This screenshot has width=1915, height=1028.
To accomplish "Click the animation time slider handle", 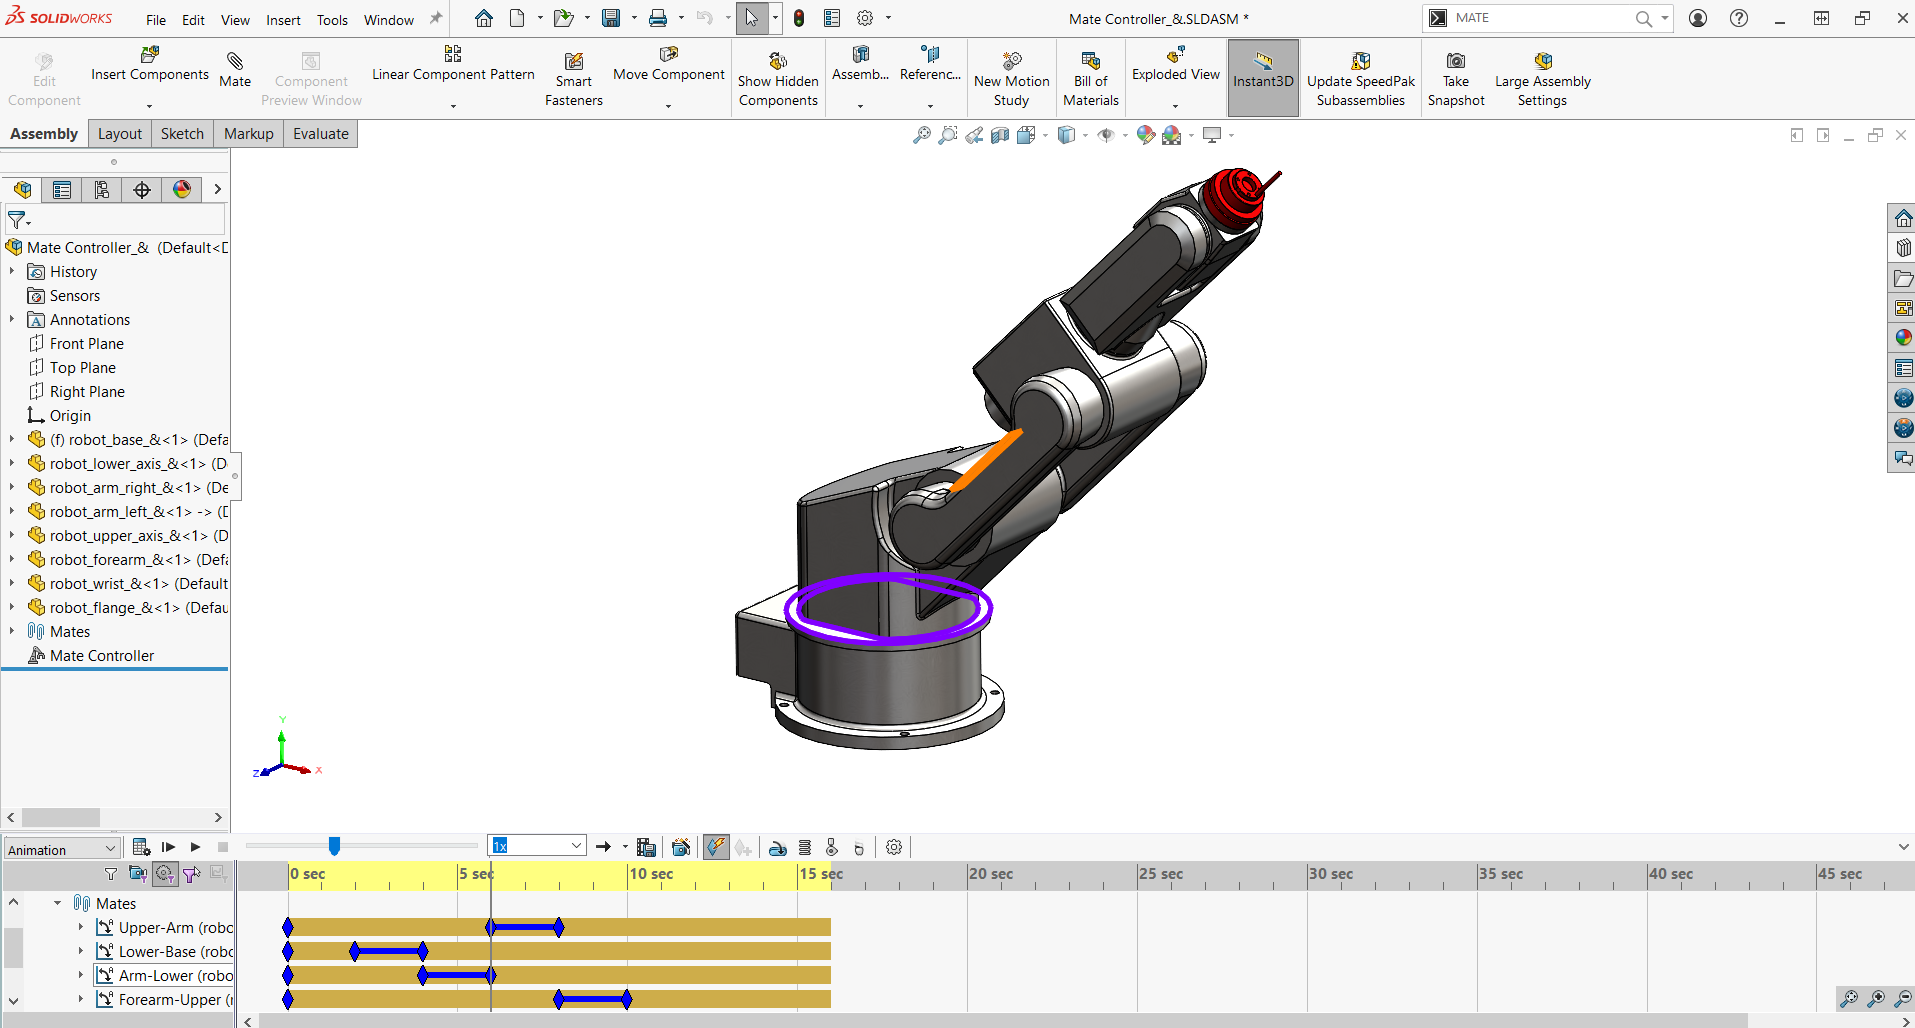I will (335, 847).
